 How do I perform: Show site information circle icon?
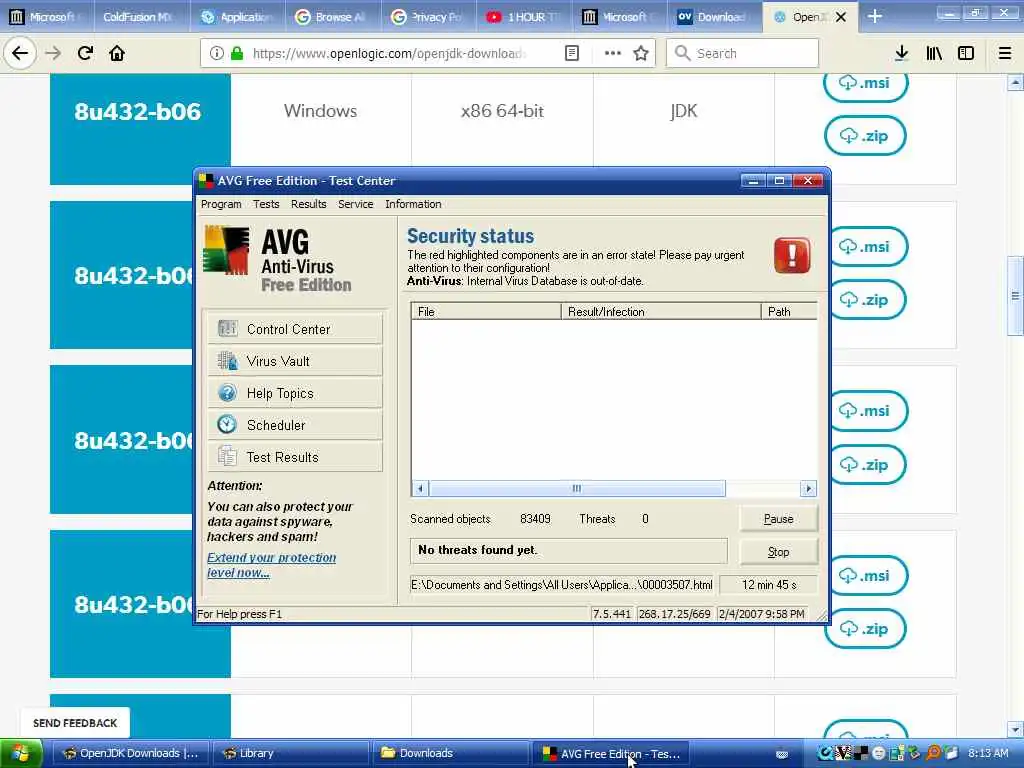click(x=216, y=53)
